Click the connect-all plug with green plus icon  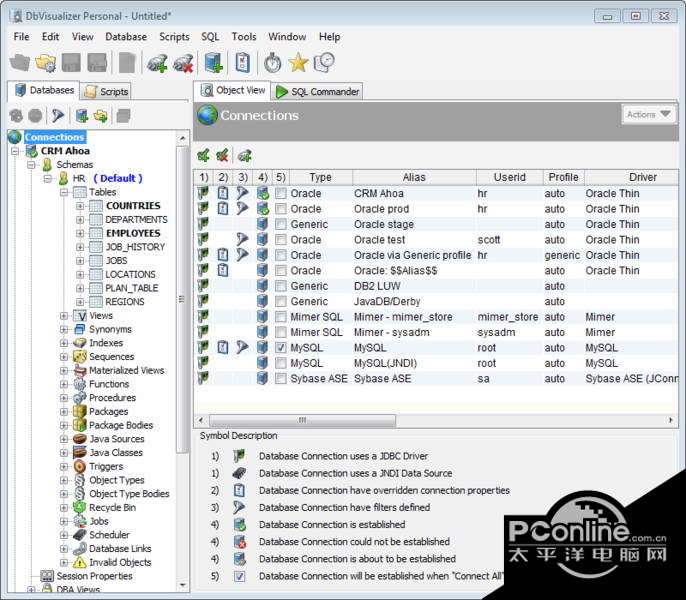(157, 63)
